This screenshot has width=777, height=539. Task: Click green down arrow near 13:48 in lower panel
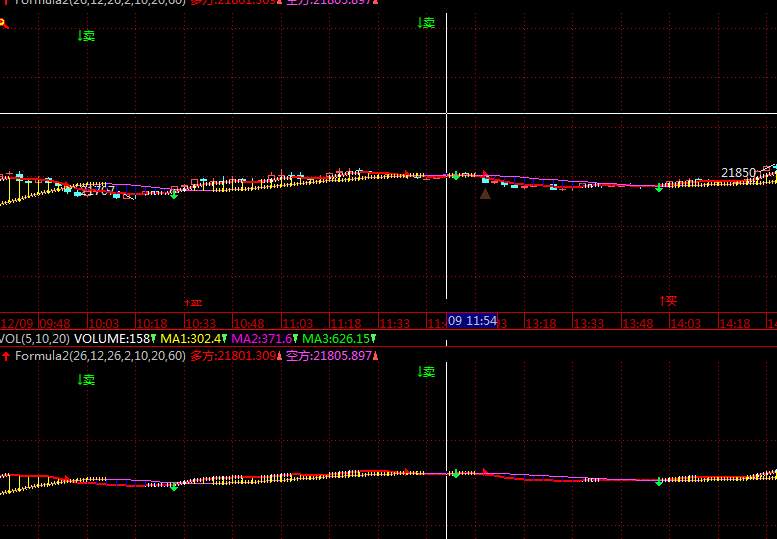(659, 482)
